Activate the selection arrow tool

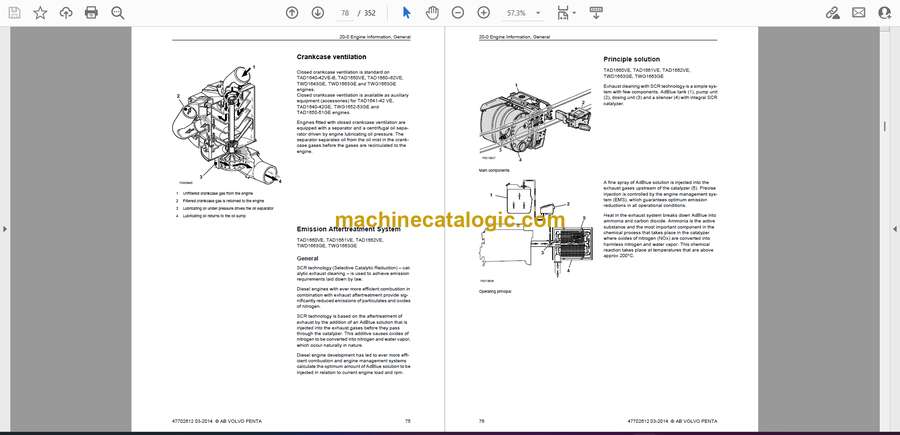406,13
